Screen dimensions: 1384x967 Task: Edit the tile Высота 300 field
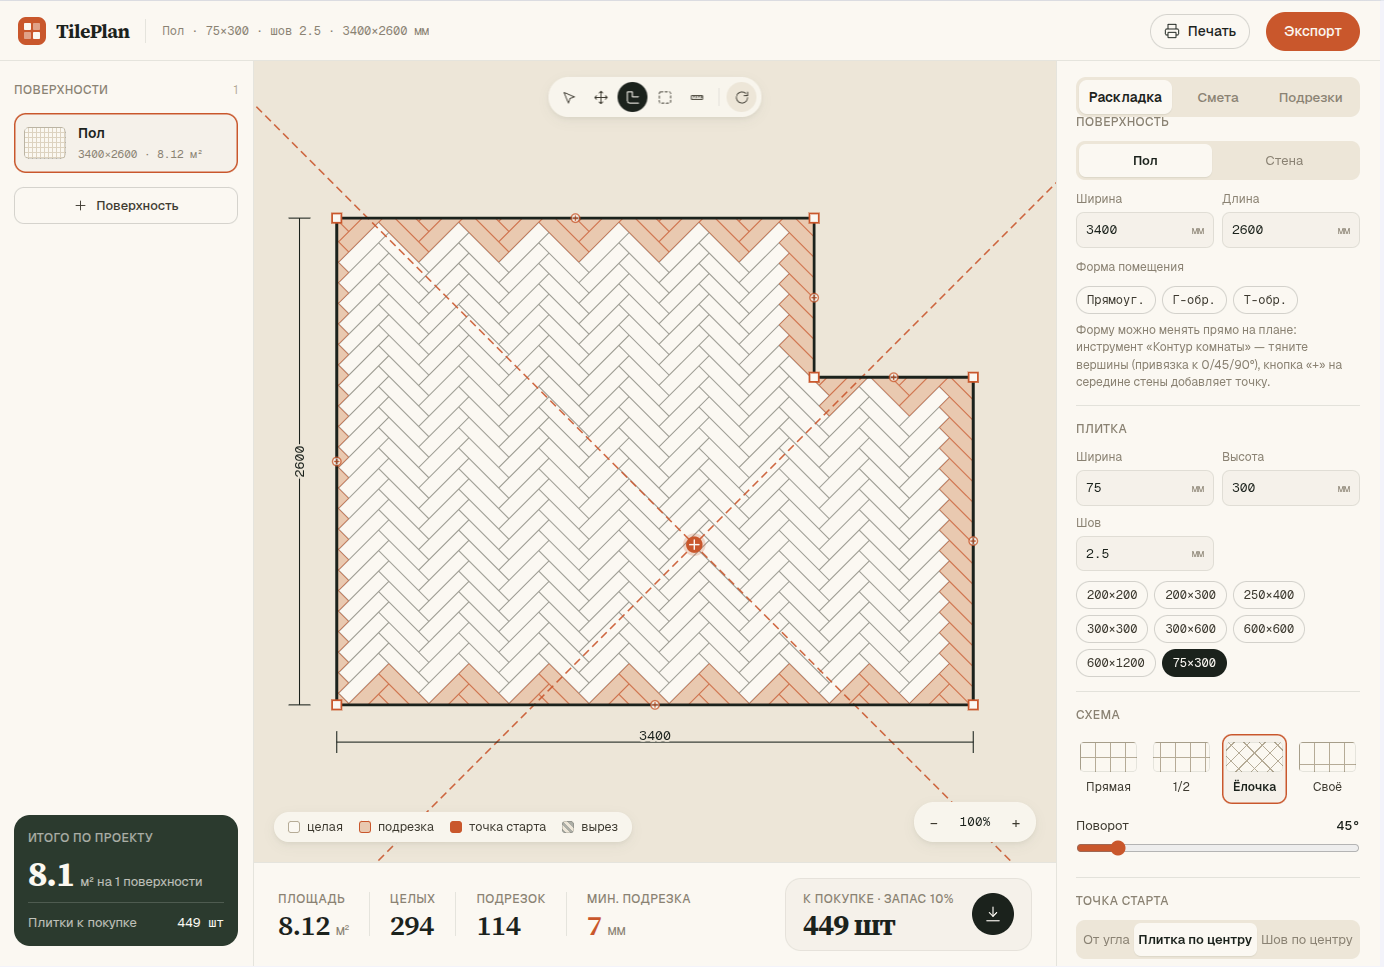pos(1291,488)
